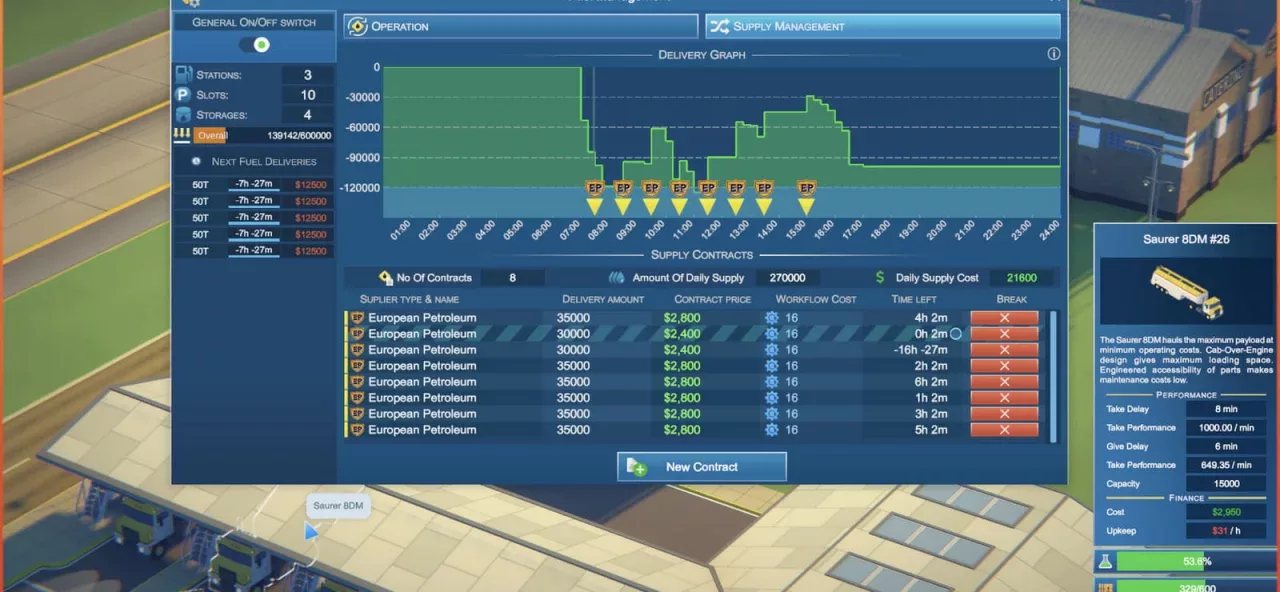The height and width of the screenshot is (592, 1280).
Task: Click the 139142/600000 overall storage value
Action: (299, 136)
